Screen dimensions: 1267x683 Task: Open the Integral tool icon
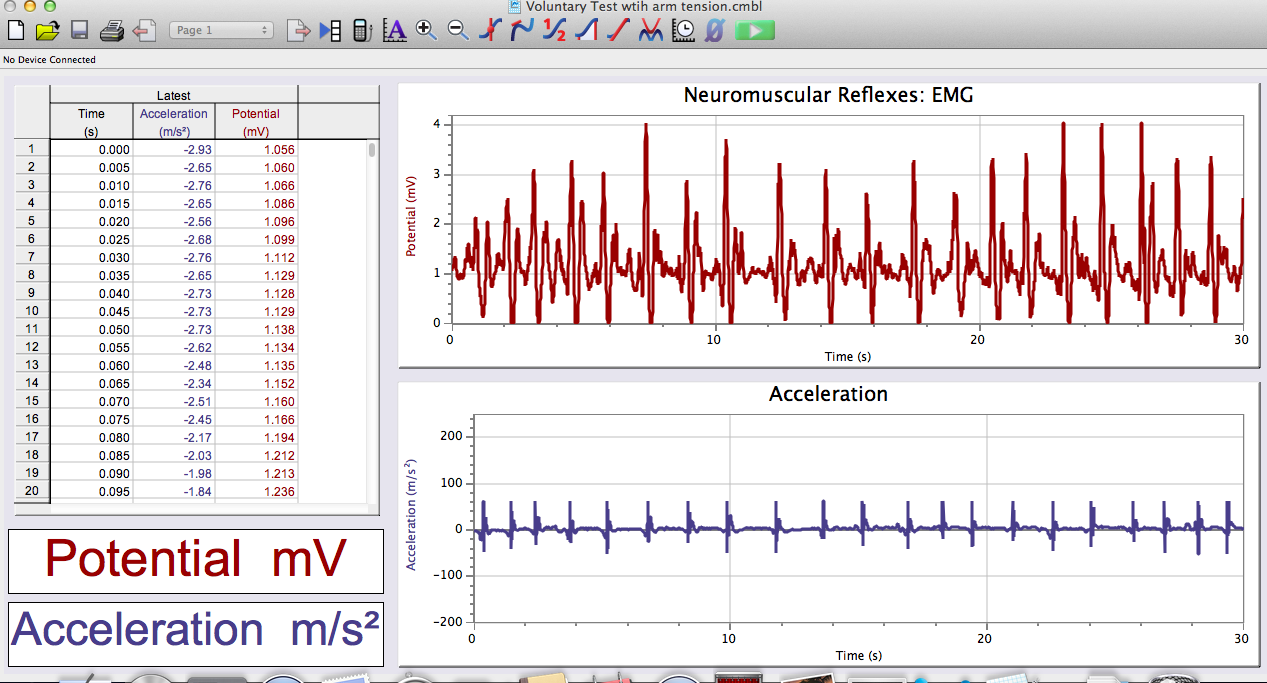tap(586, 30)
